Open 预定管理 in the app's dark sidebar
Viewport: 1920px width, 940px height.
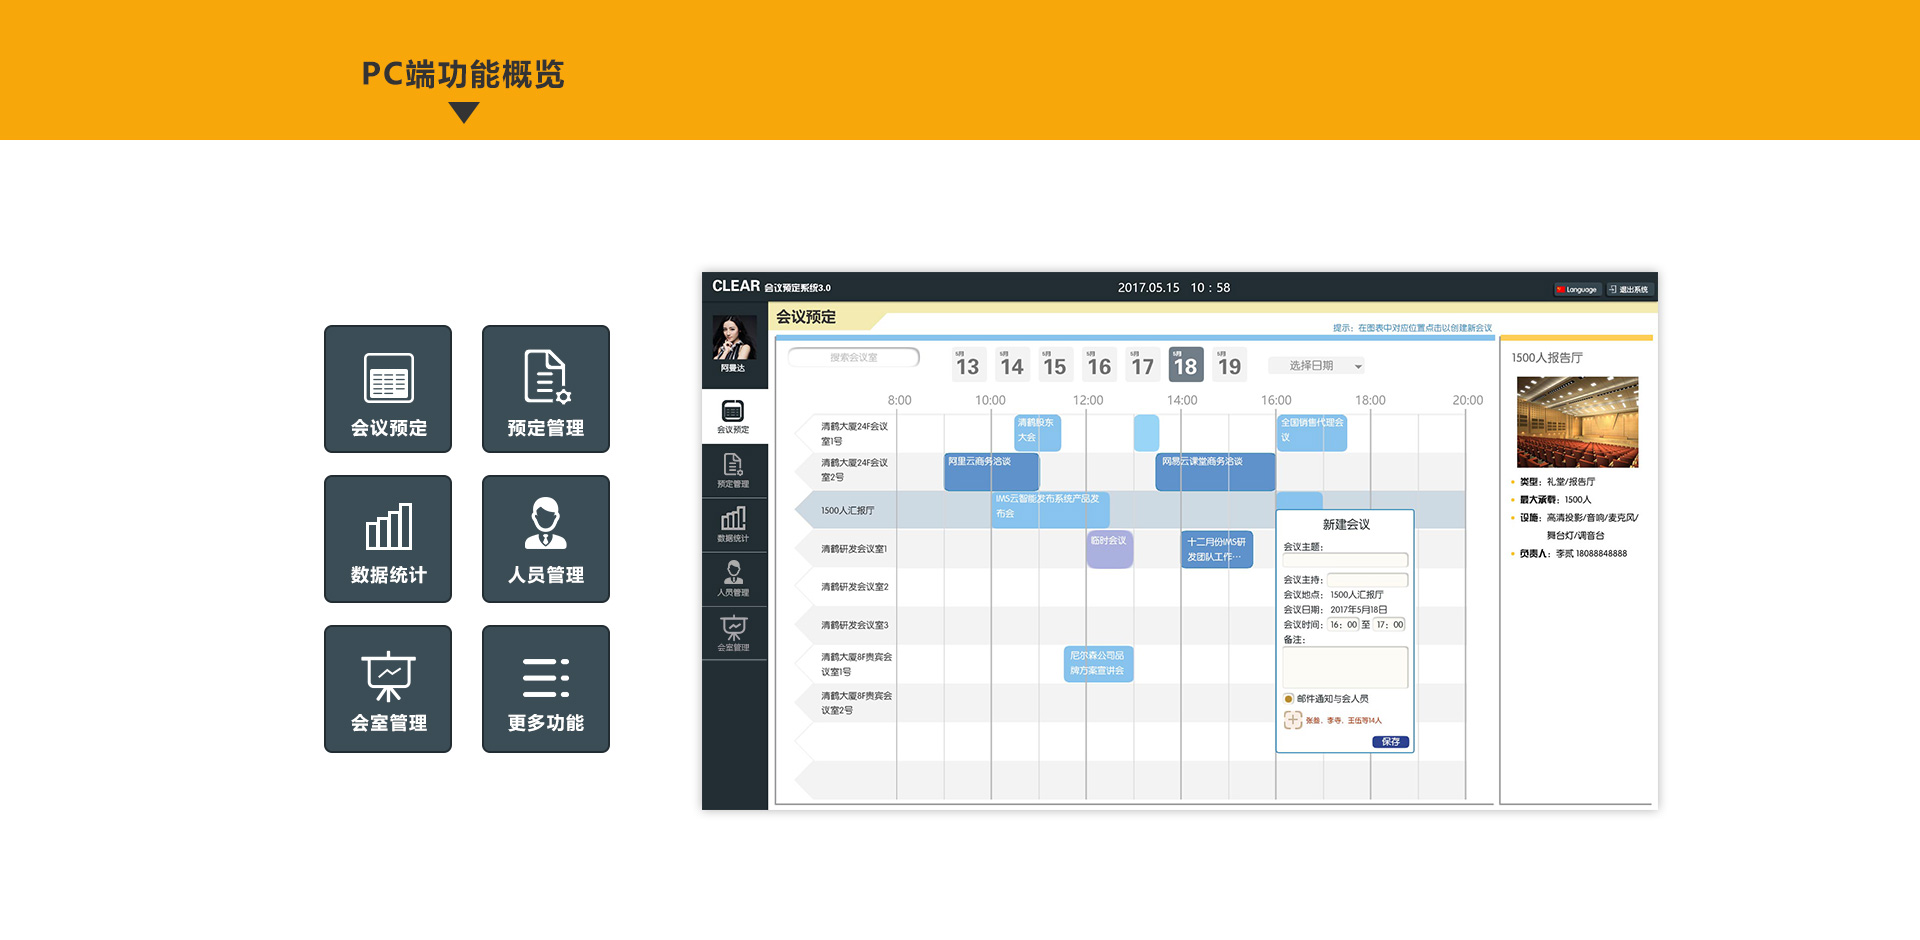[x=733, y=470]
